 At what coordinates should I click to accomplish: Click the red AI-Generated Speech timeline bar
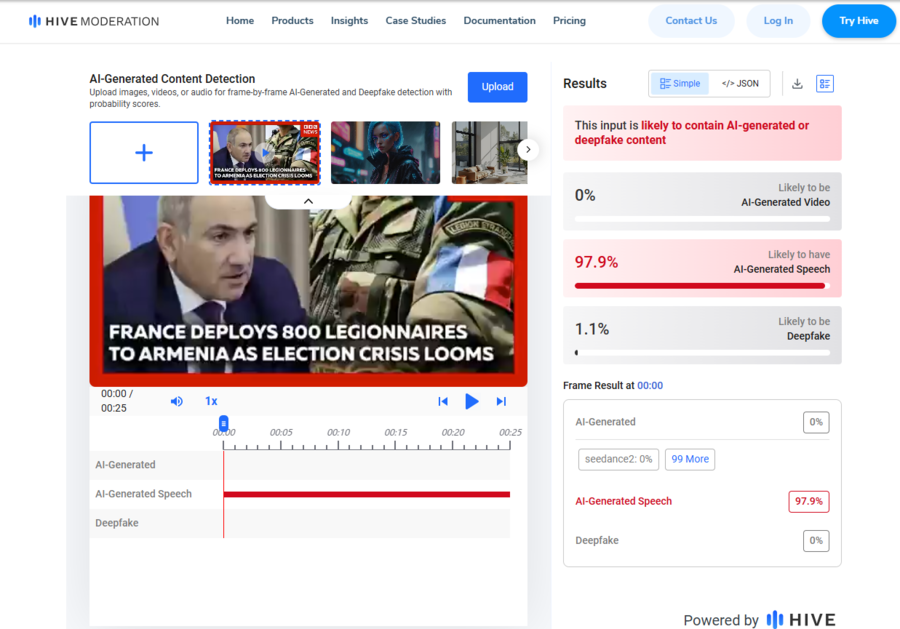367,494
